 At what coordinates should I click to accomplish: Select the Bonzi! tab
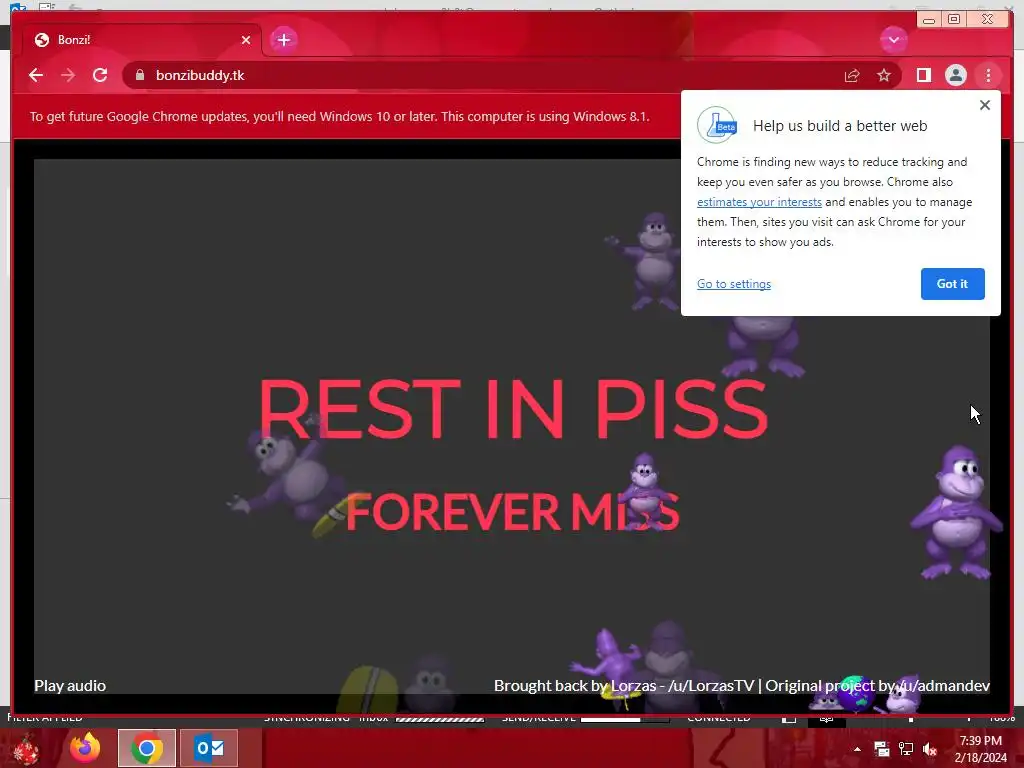(142, 40)
